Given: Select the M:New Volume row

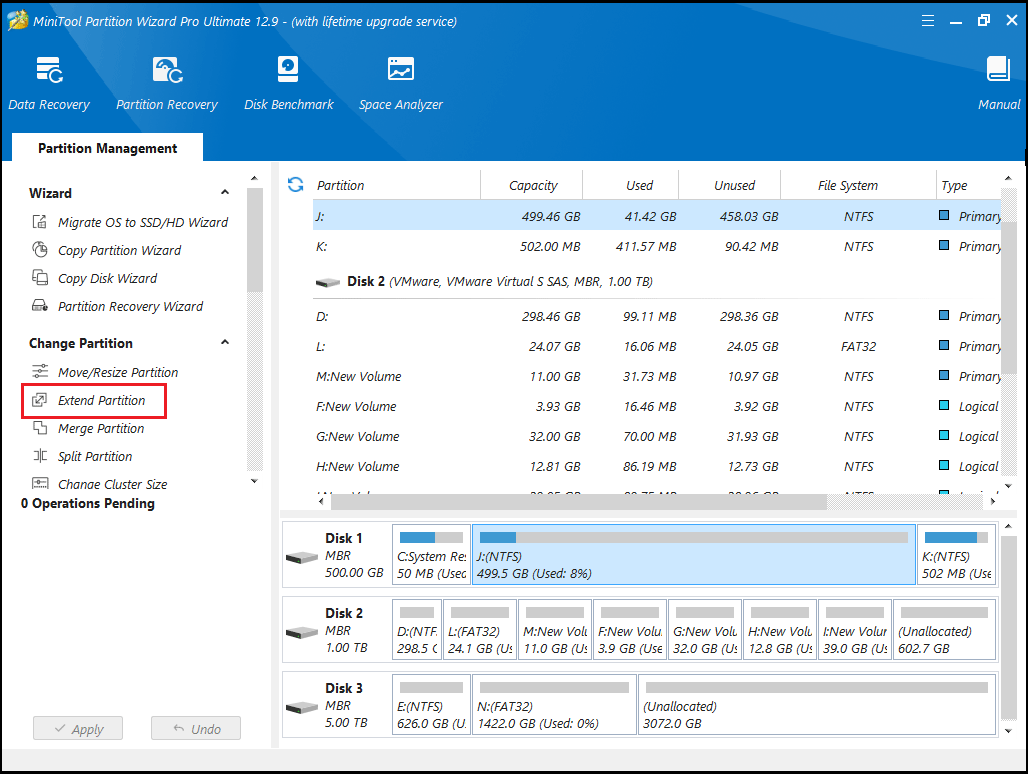Looking at the screenshot, I should 657,377.
